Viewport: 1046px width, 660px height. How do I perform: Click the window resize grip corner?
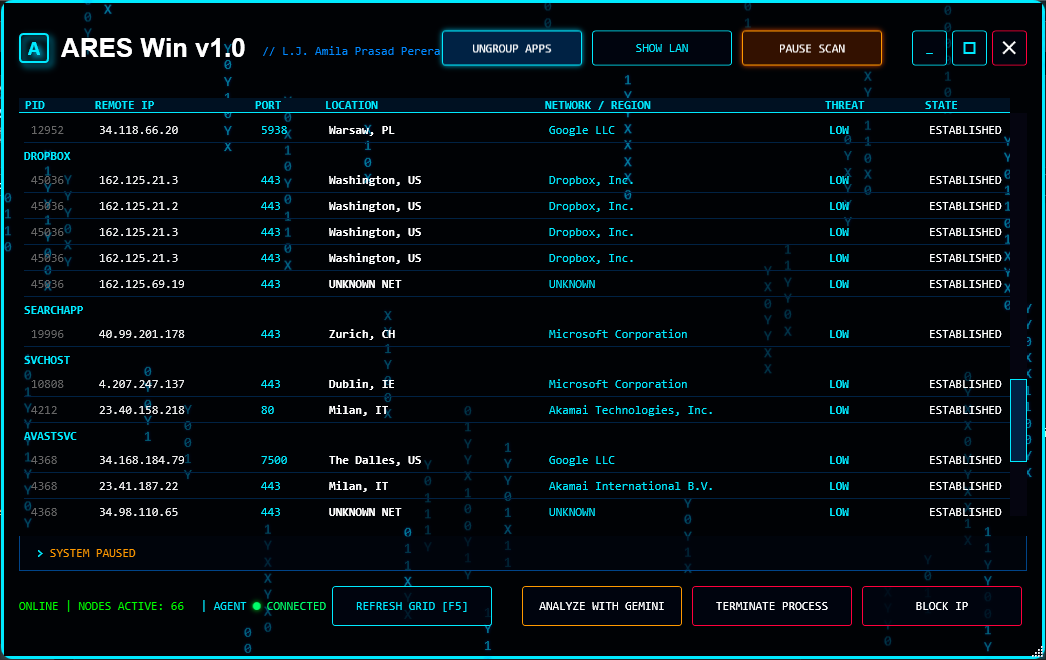(x=1038, y=652)
